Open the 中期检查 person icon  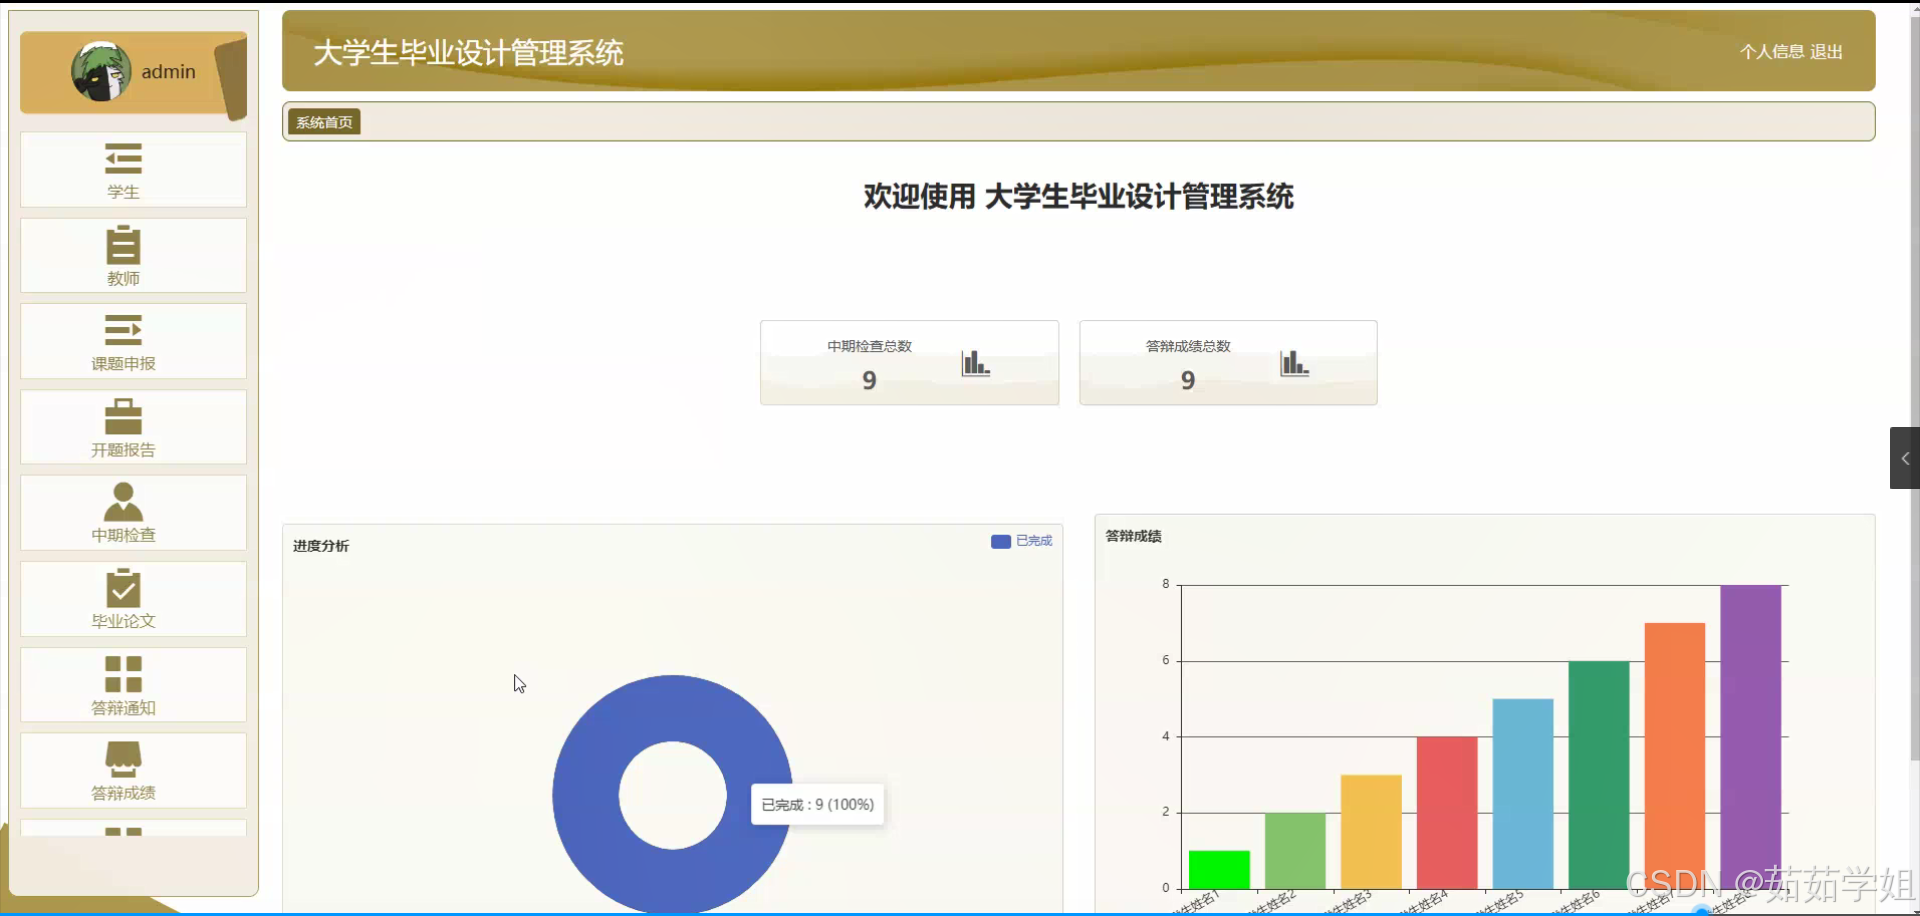pyautogui.click(x=123, y=501)
